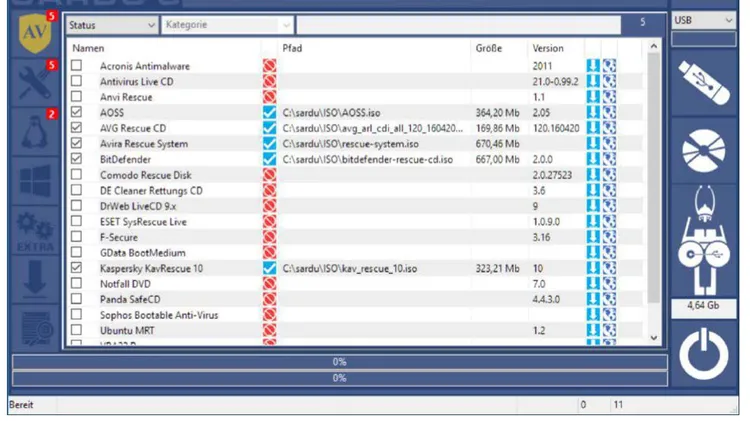The height and width of the screenshot is (421, 750).
Task: Open the Status filter dropdown
Action: [111, 25]
